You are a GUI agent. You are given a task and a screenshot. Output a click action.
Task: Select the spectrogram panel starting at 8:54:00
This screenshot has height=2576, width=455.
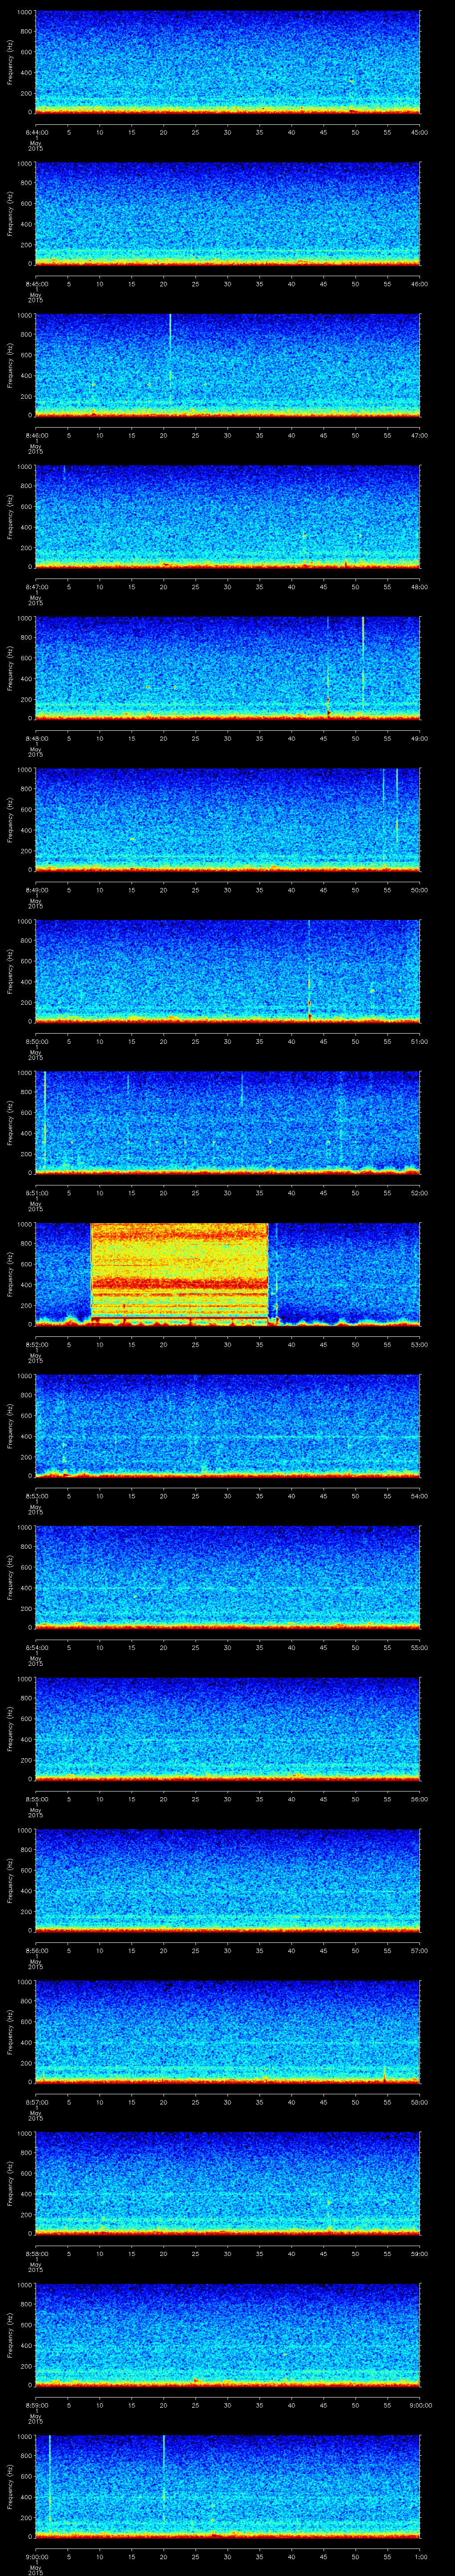click(x=228, y=1577)
